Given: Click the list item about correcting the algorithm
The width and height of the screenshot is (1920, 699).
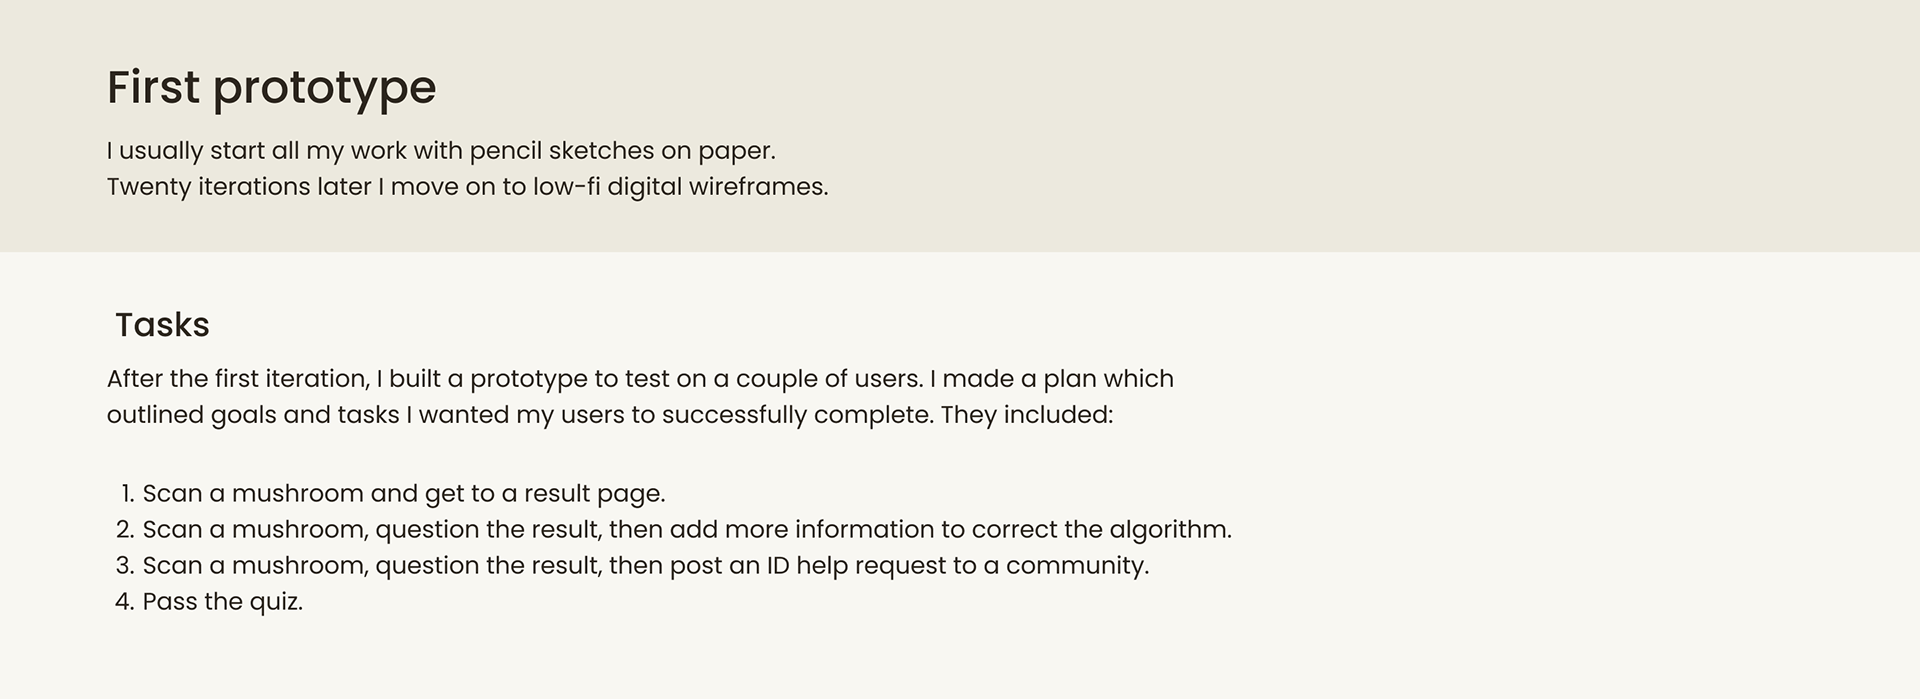Looking at the screenshot, I should tap(686, 530).
